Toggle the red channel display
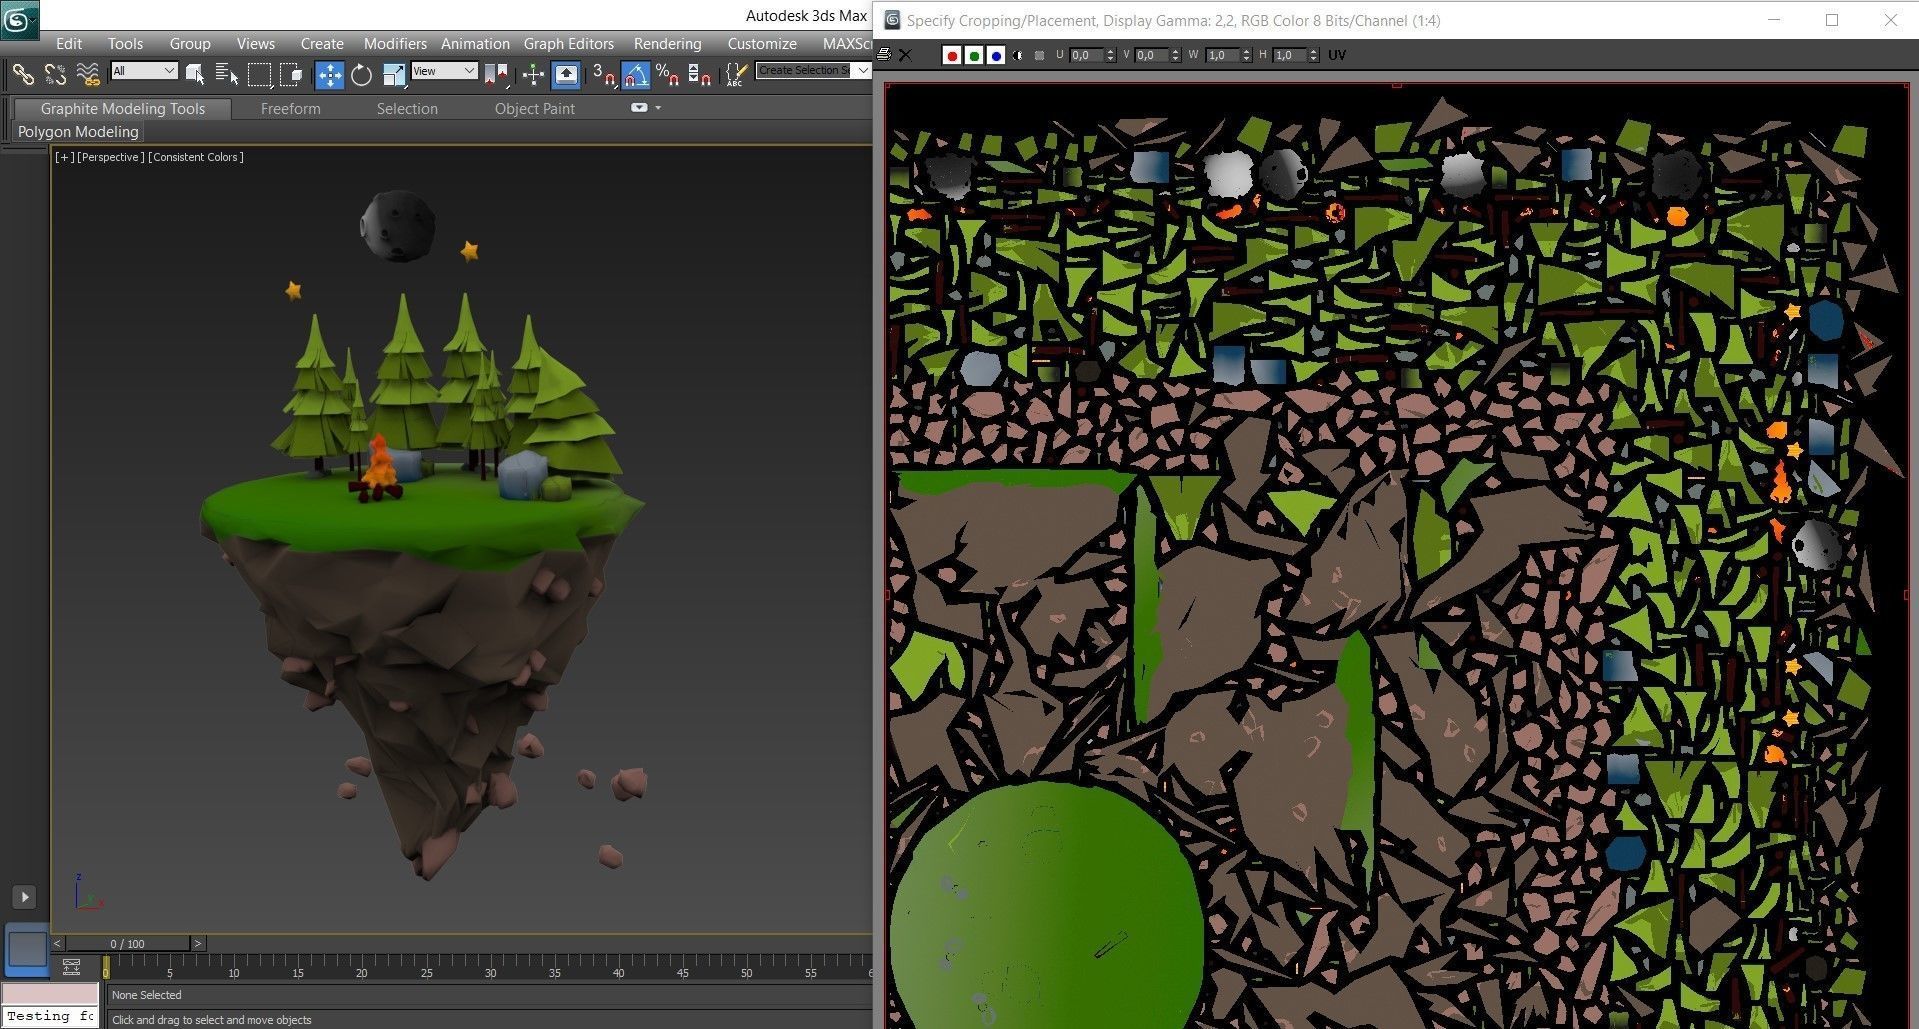This screenshot has width=1919, height=1029. pos(952,55)
